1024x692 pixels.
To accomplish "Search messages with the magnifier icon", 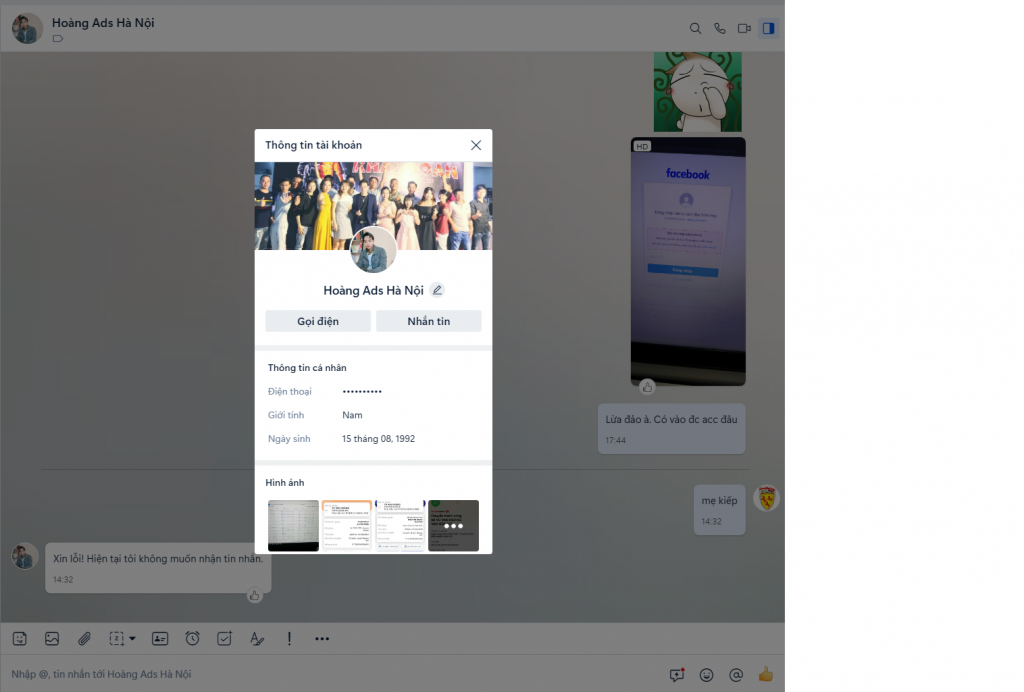I will tap(695, 28).
